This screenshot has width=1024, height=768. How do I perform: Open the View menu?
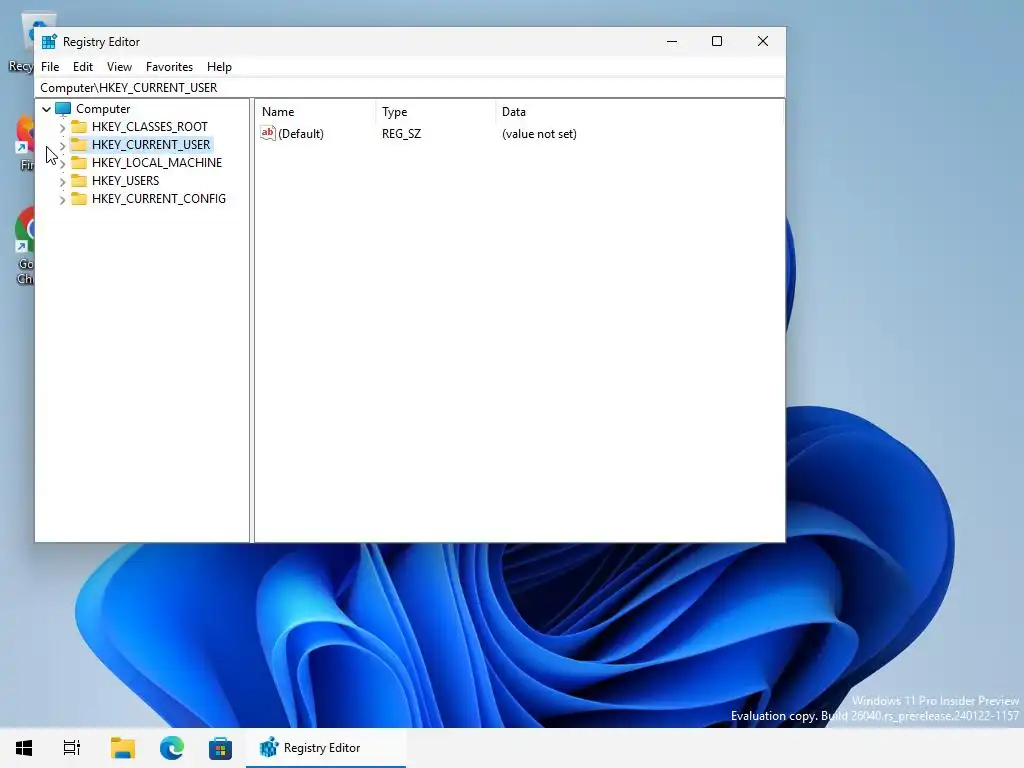119,67
